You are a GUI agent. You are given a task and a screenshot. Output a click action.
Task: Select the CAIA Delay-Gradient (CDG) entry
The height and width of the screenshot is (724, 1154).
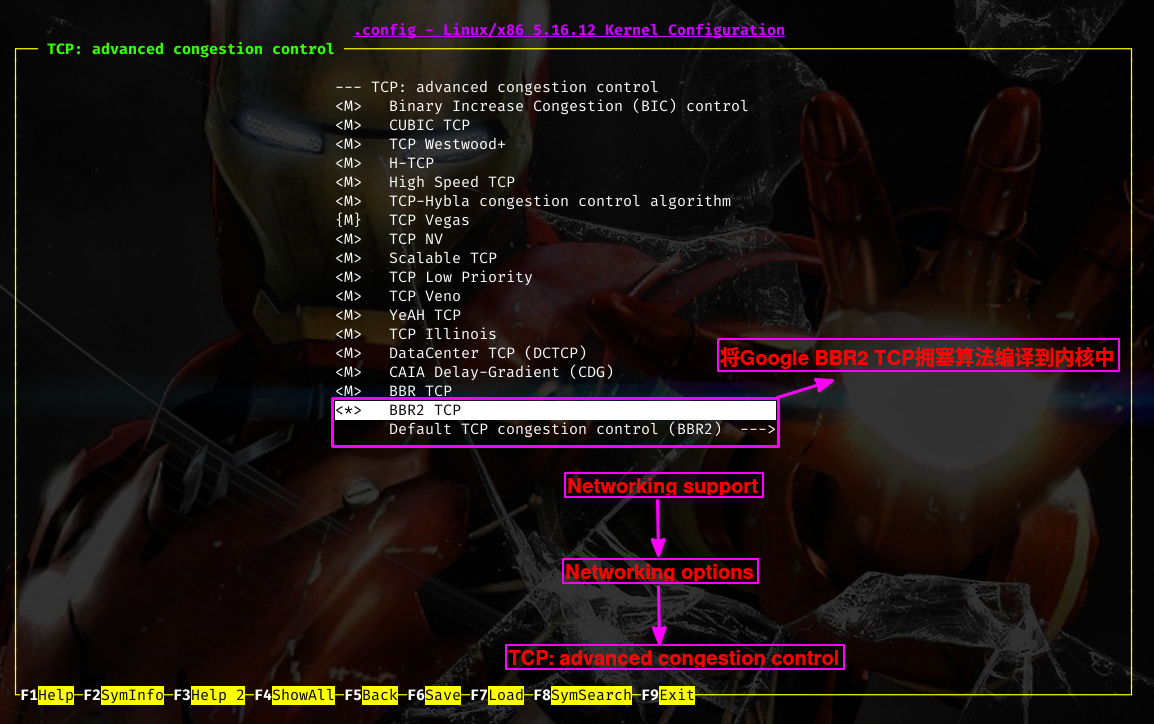[501, 372]
